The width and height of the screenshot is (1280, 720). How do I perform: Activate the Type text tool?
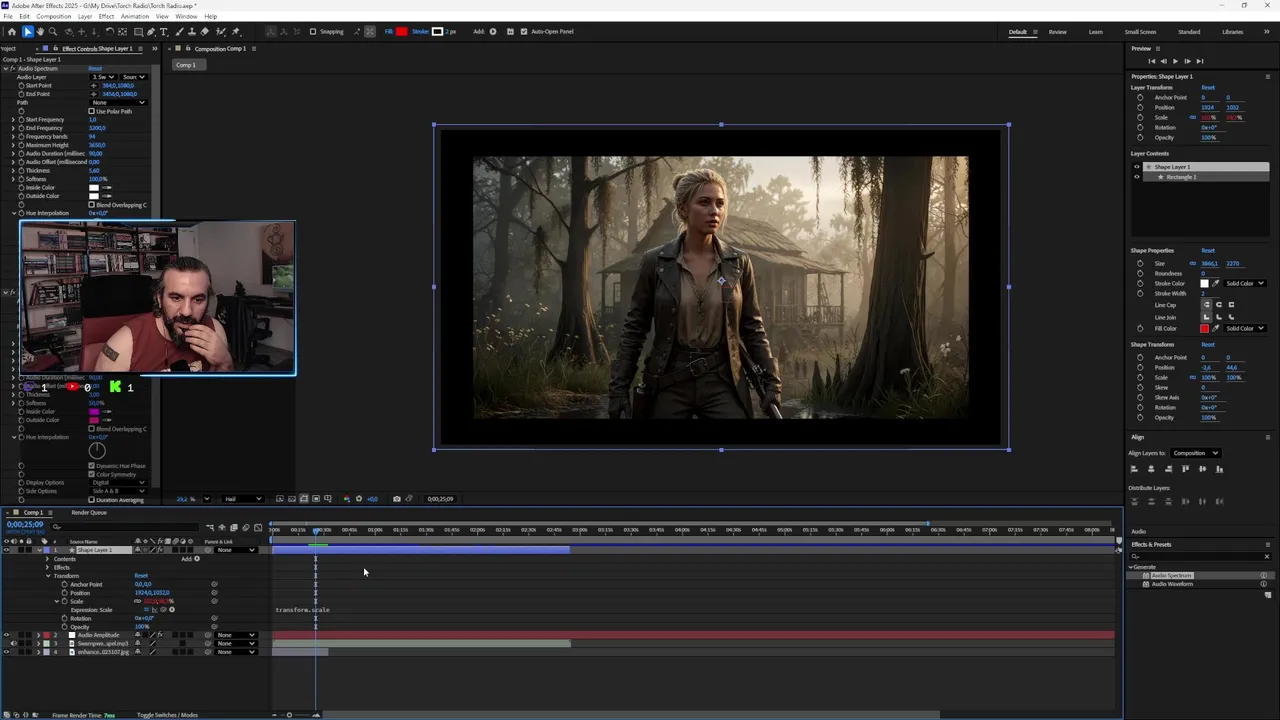(164, 32)
